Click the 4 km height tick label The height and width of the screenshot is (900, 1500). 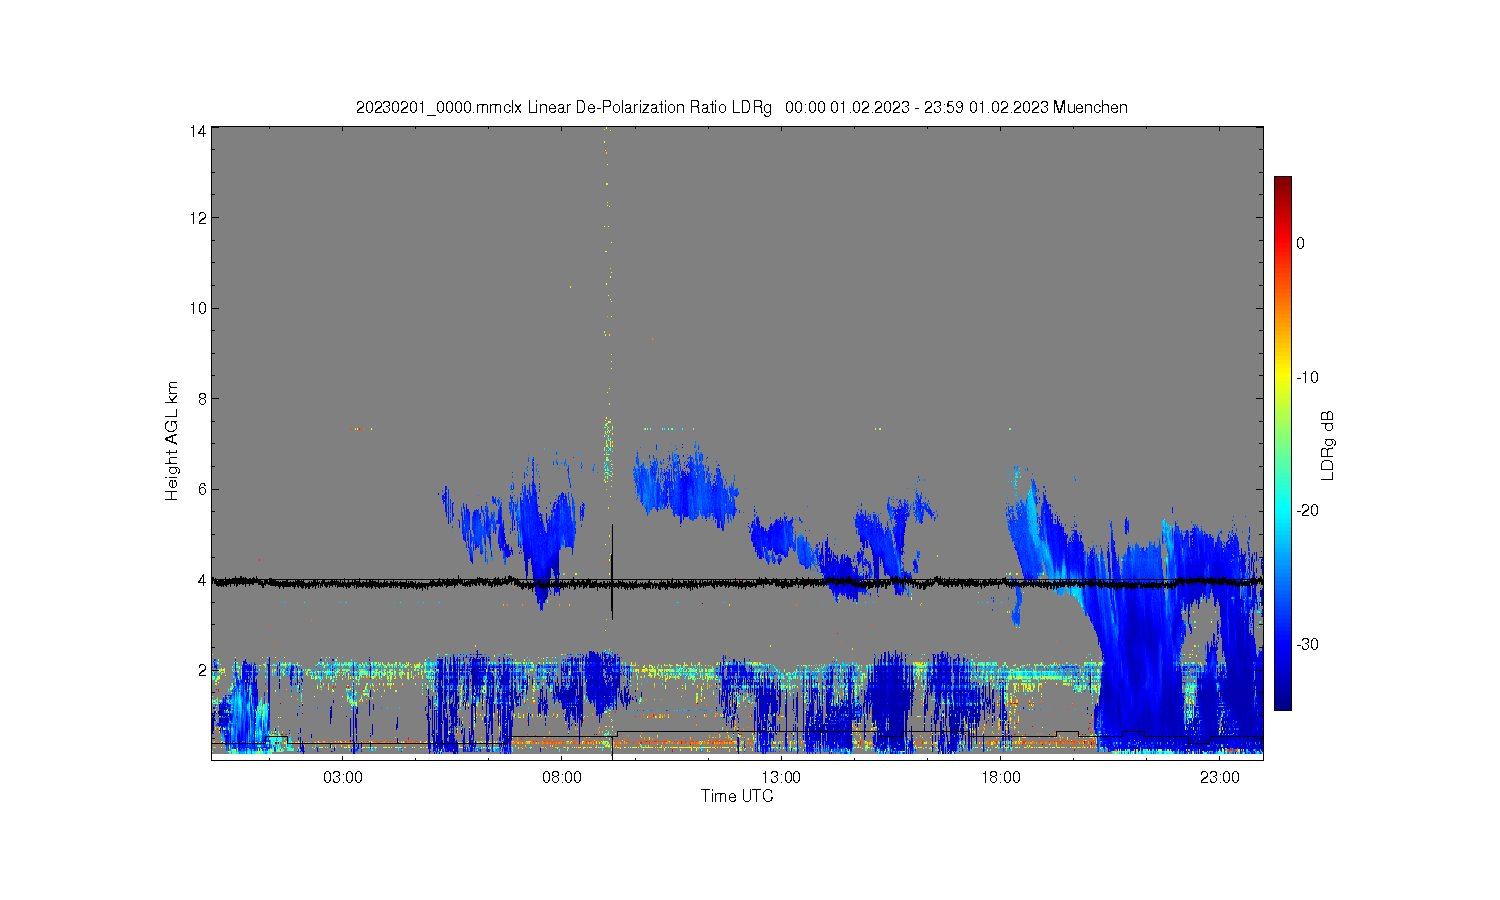[x=203, y=580]
